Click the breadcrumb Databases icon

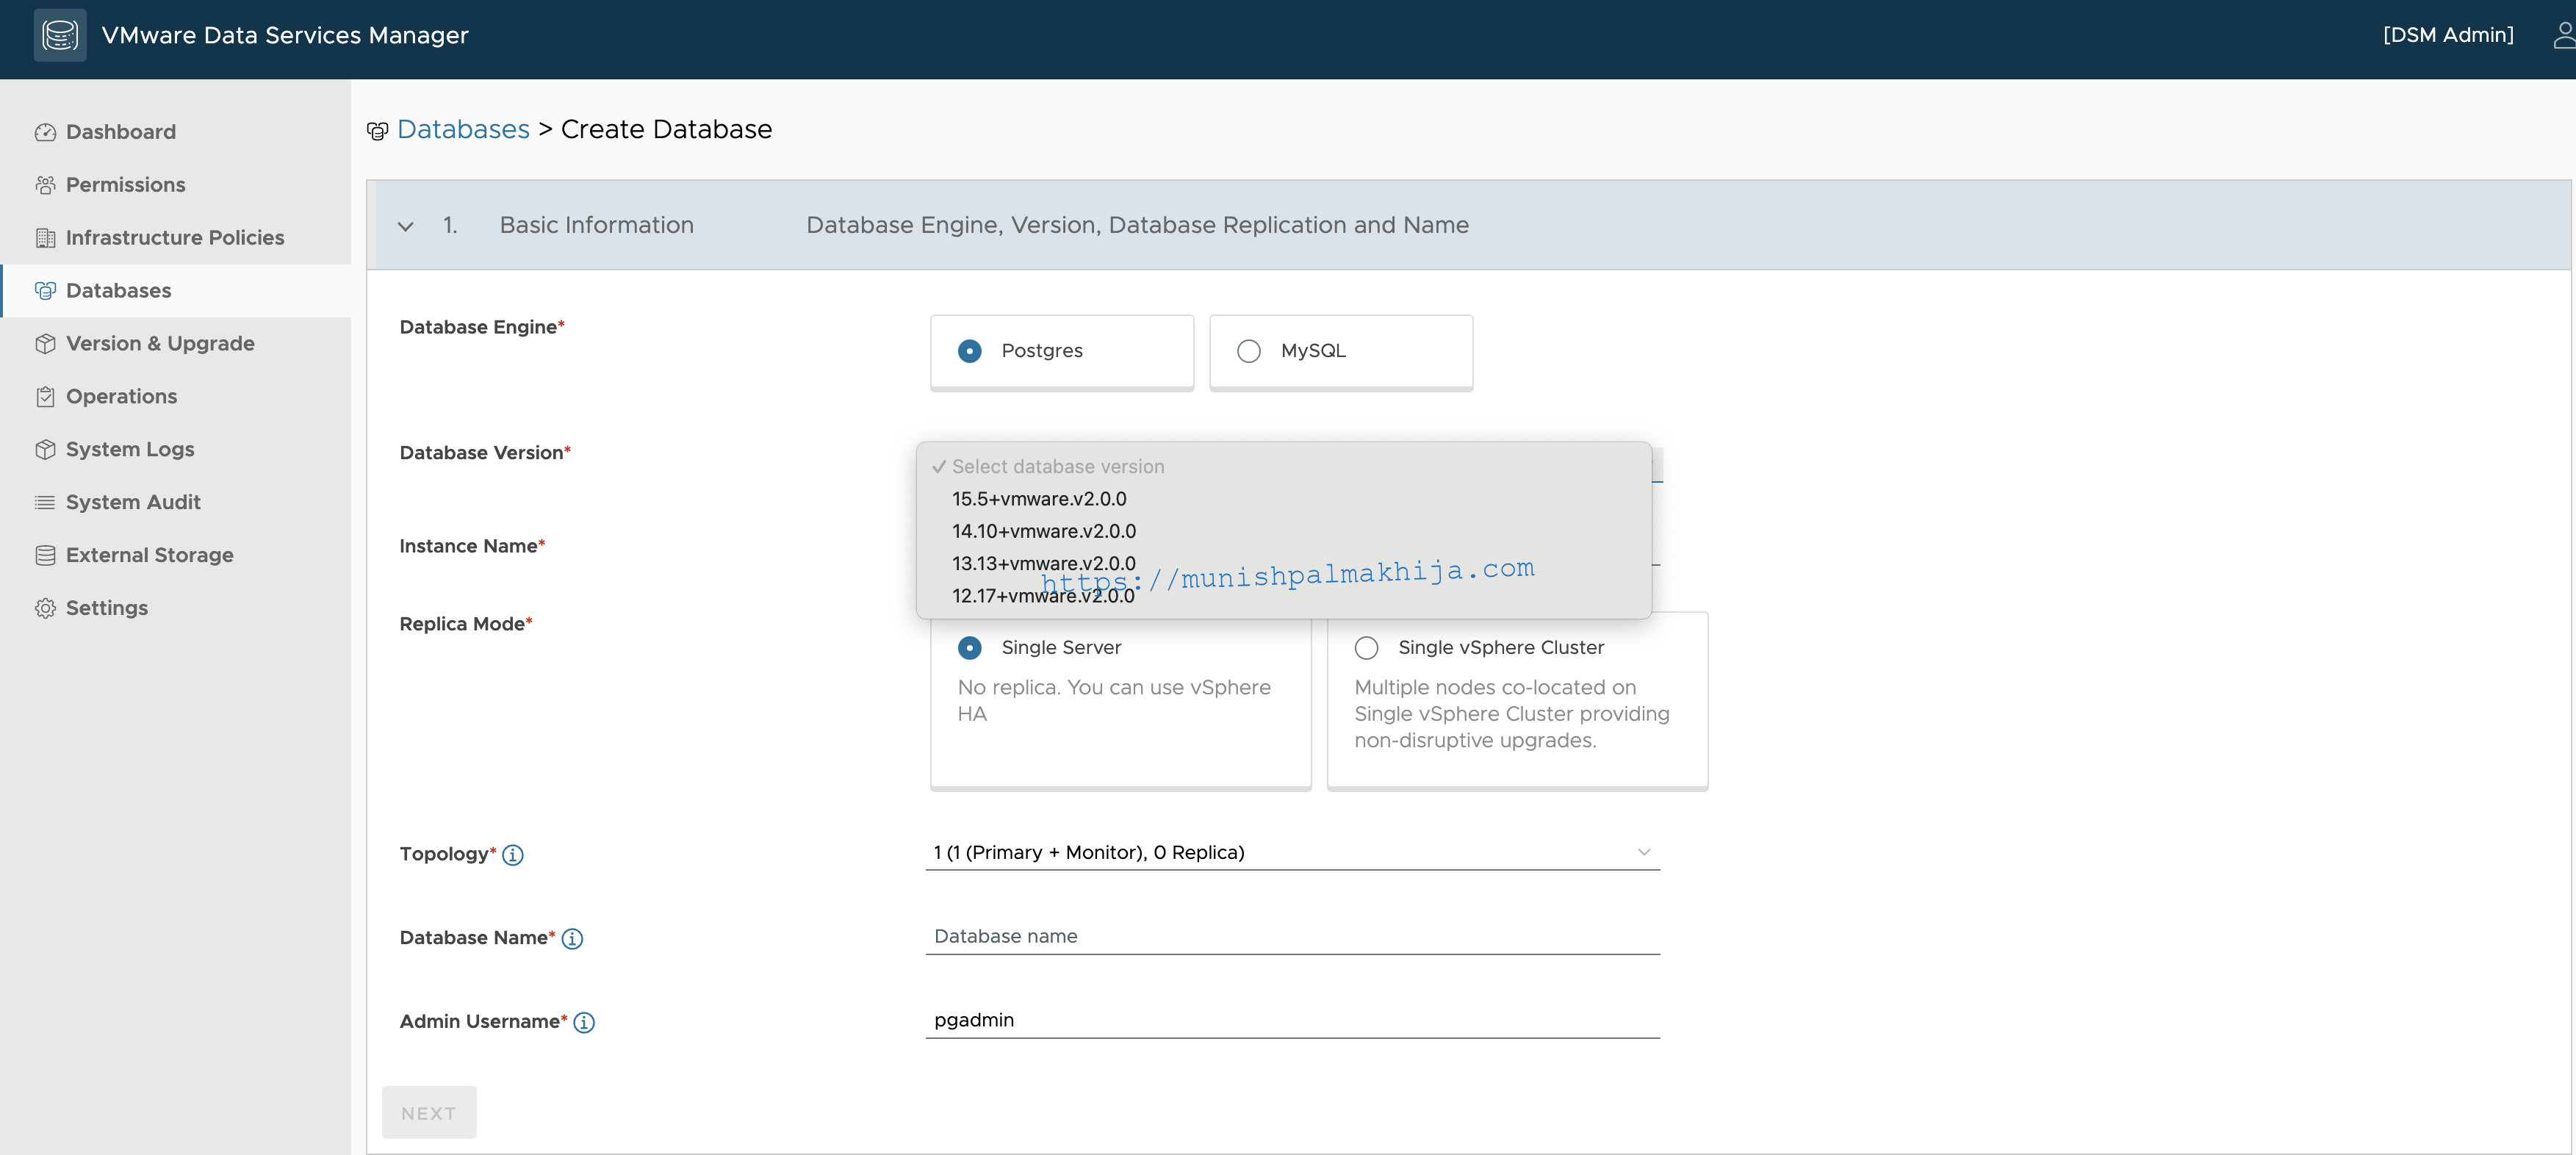(x=377, y=131)
